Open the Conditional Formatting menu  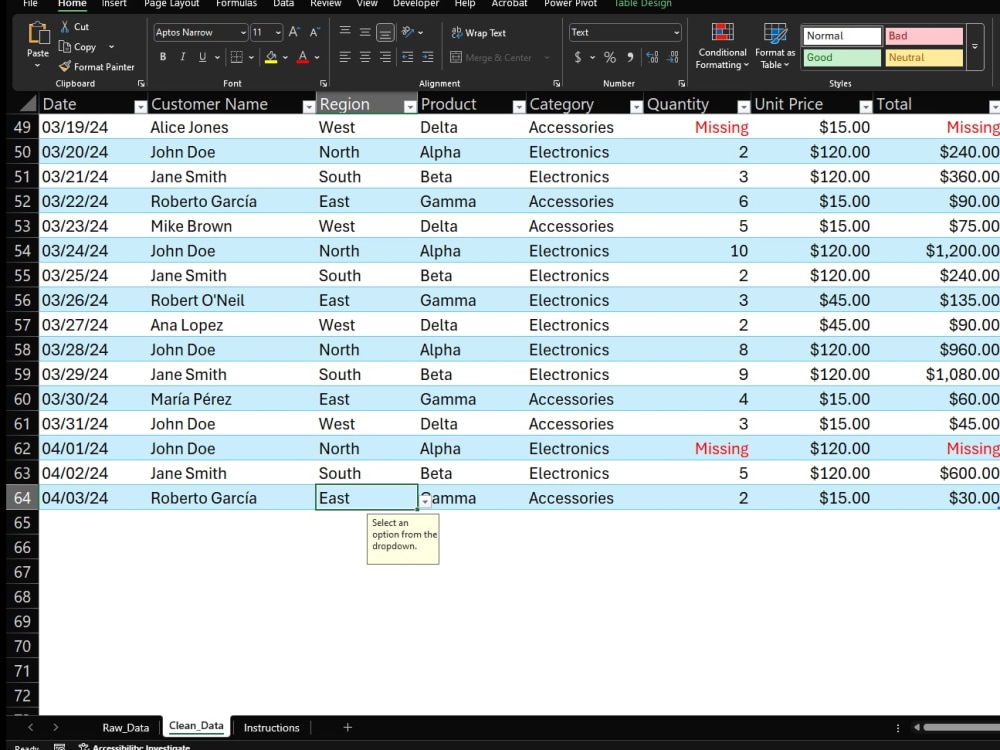(x=722, y=46)
